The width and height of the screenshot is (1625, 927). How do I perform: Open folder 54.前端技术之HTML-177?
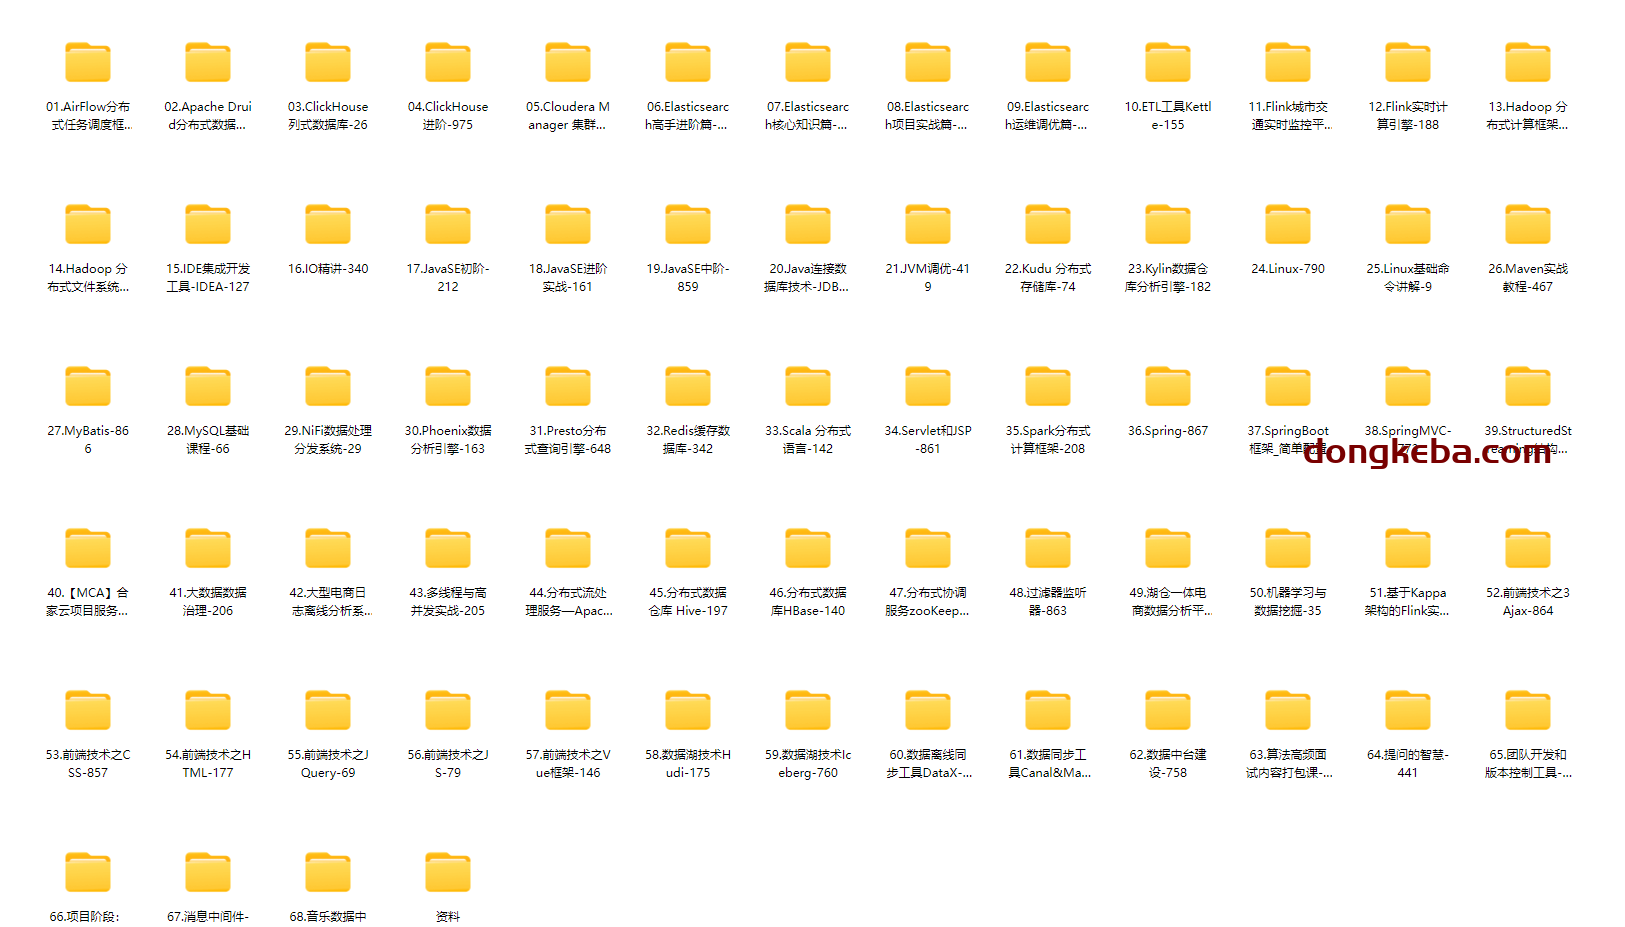208,710
